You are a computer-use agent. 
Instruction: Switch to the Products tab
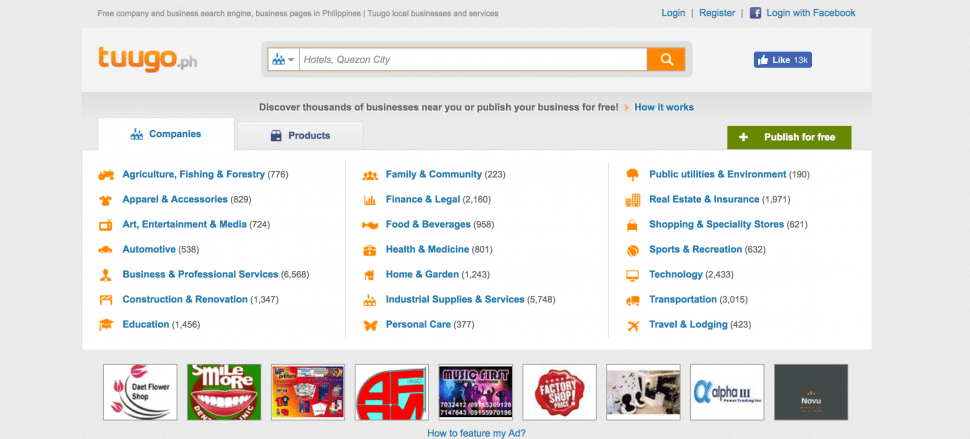(300, 135)
